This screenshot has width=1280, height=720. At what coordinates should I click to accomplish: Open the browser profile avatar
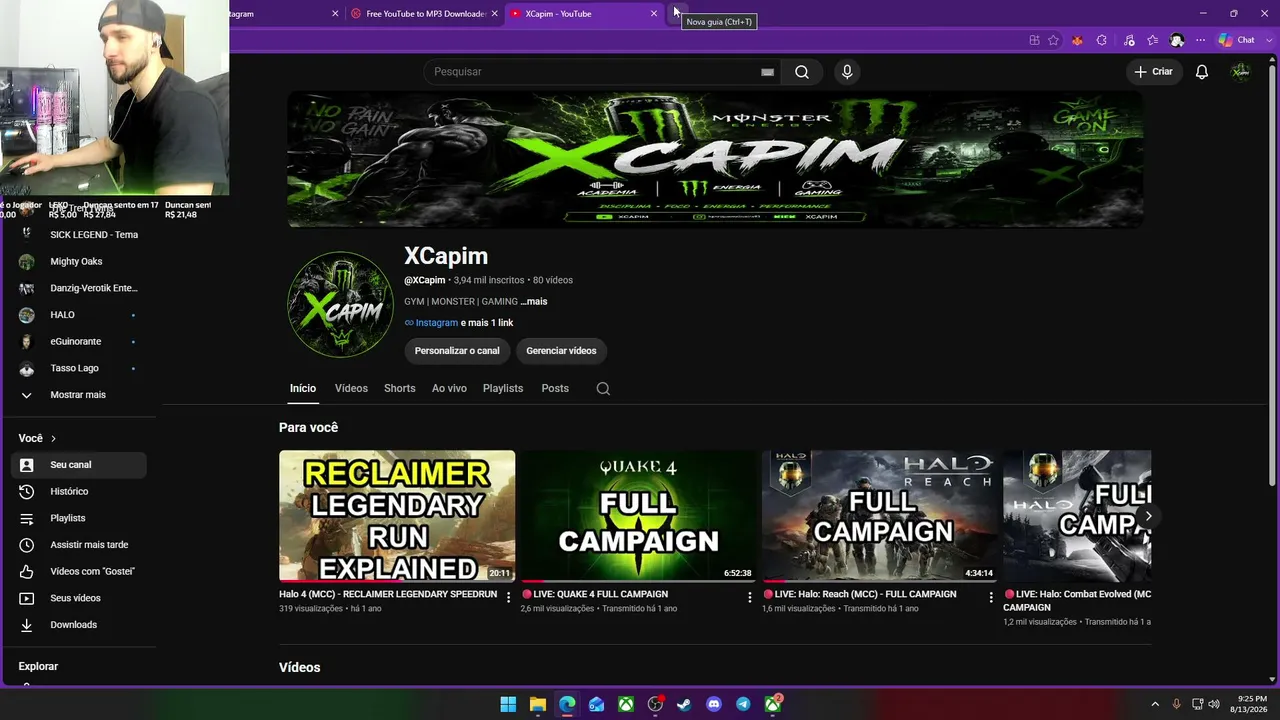1177,40
